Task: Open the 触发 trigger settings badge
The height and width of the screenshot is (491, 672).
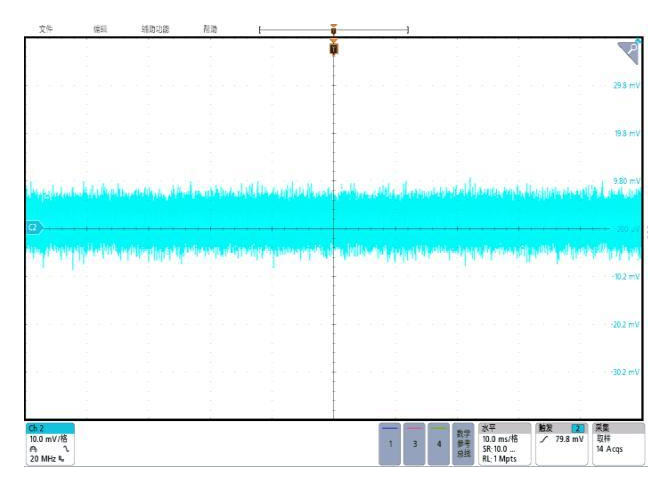Action: click(x=561, y=444)
